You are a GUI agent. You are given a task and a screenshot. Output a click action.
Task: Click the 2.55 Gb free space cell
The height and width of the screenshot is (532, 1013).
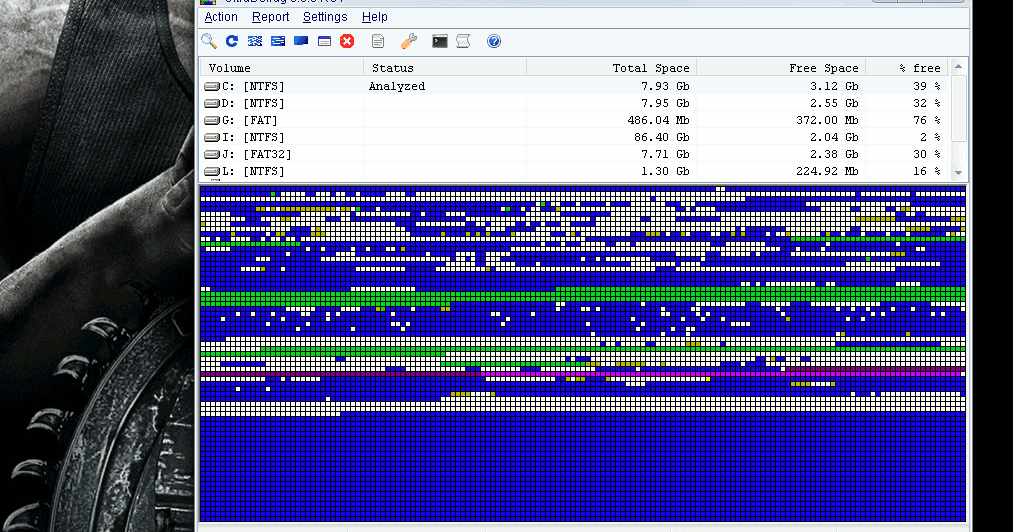point(834,103)
